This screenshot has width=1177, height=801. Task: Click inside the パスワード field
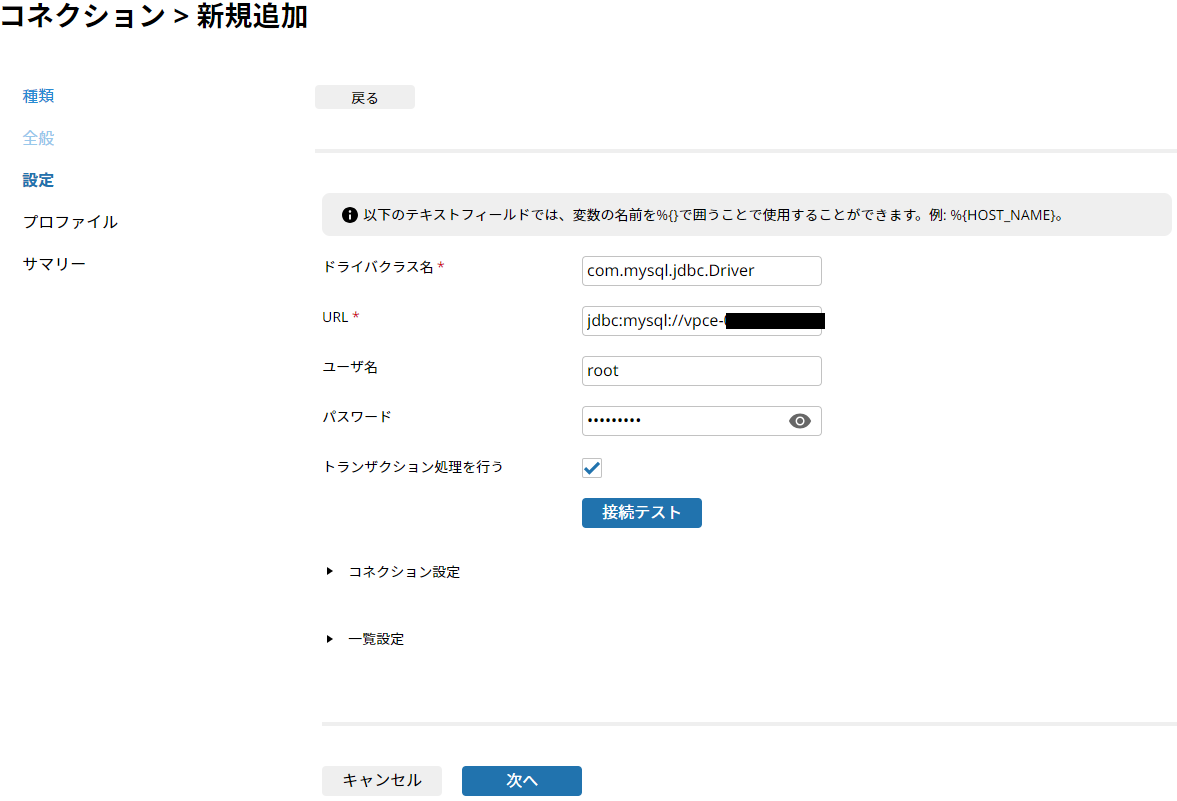point(680,421)
